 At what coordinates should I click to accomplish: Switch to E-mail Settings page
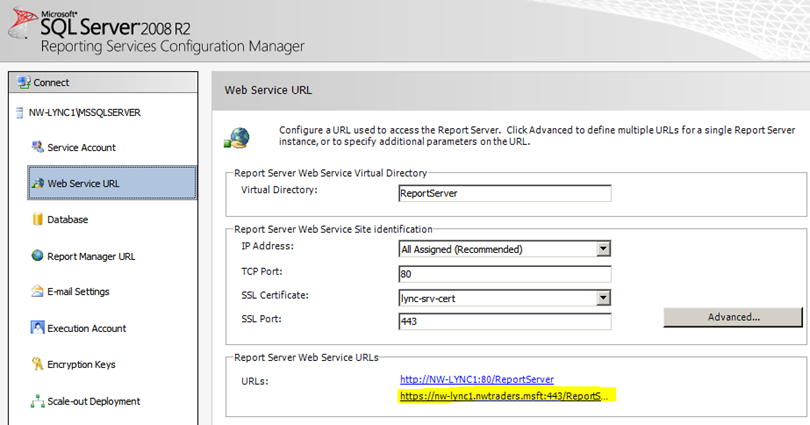click(78, 292)
